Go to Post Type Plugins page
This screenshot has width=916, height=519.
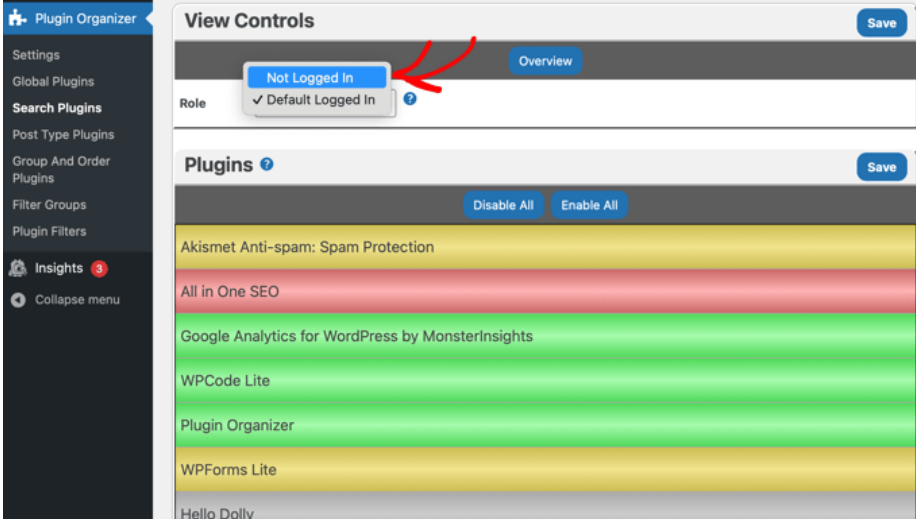pyautogui.click(x=63, y=134)
